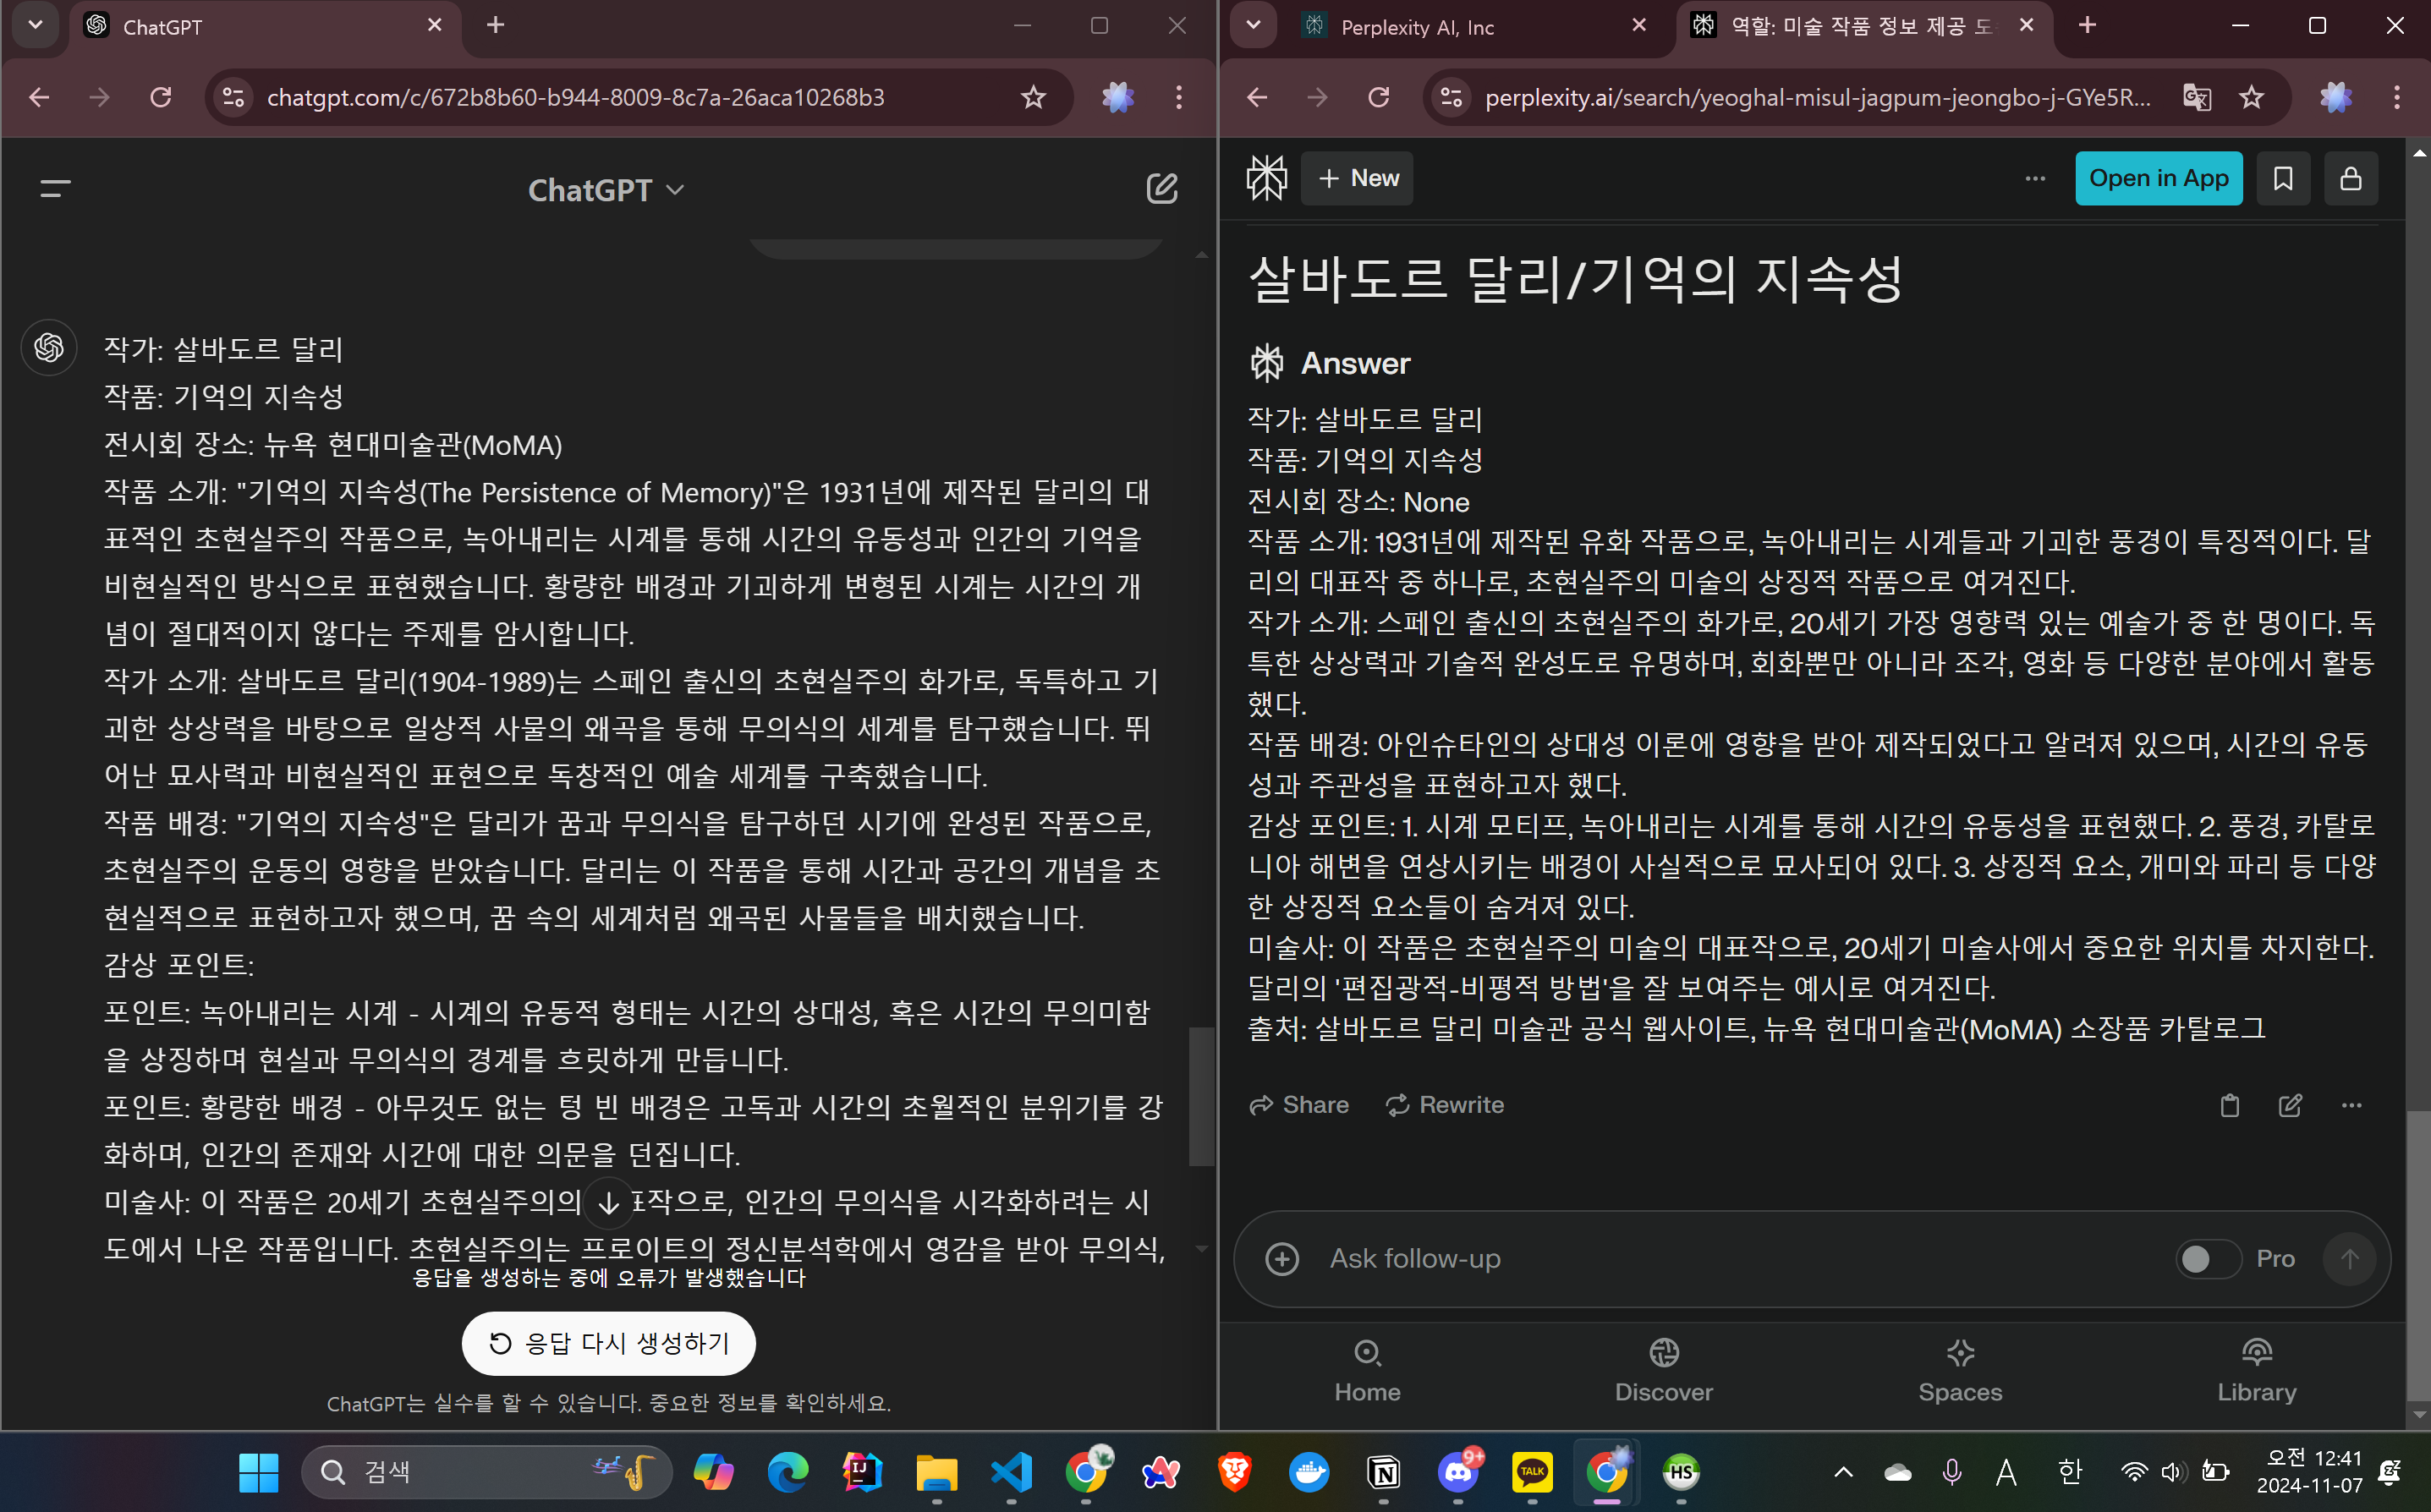Screen dimensions: 2431x1512
Task: Click the Perplexity bookmark icon
Action: (2283, 179)
